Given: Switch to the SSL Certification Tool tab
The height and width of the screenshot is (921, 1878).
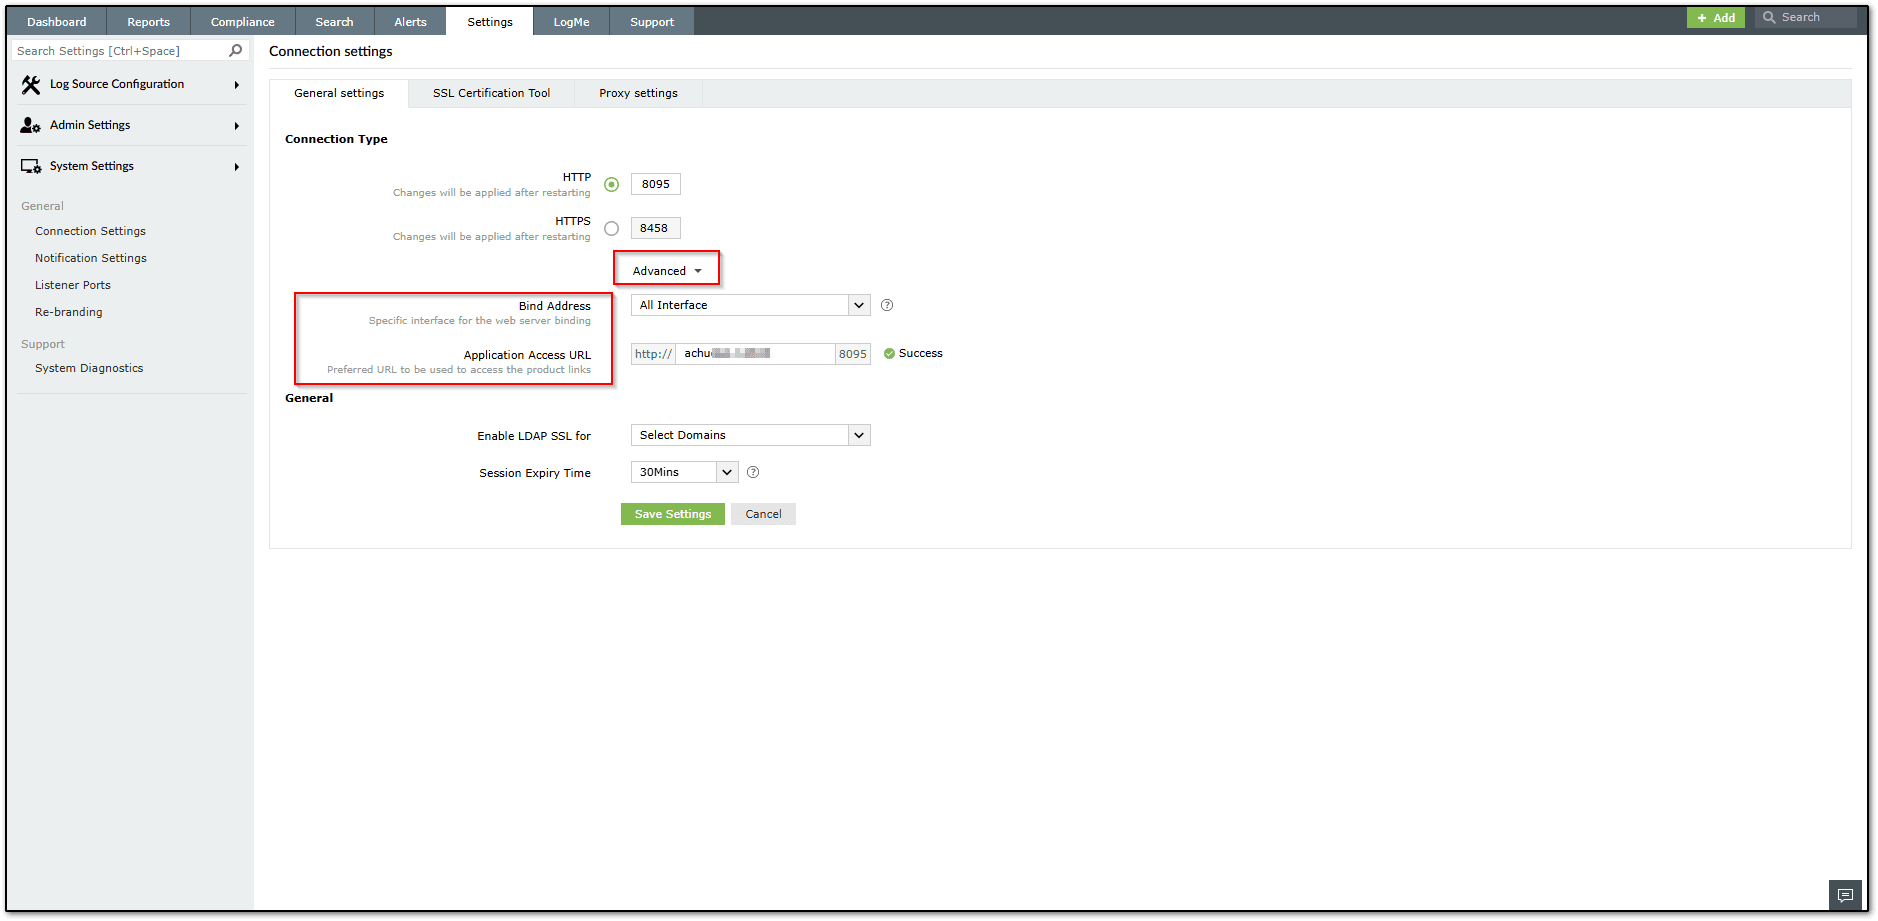Looking at the screenshot, I should coord(491,93).
